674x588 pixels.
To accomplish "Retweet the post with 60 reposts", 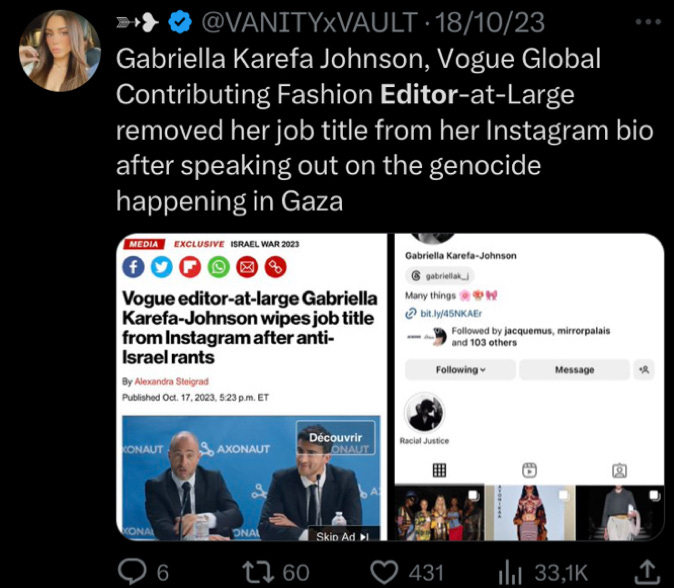I will click(258, 572).
